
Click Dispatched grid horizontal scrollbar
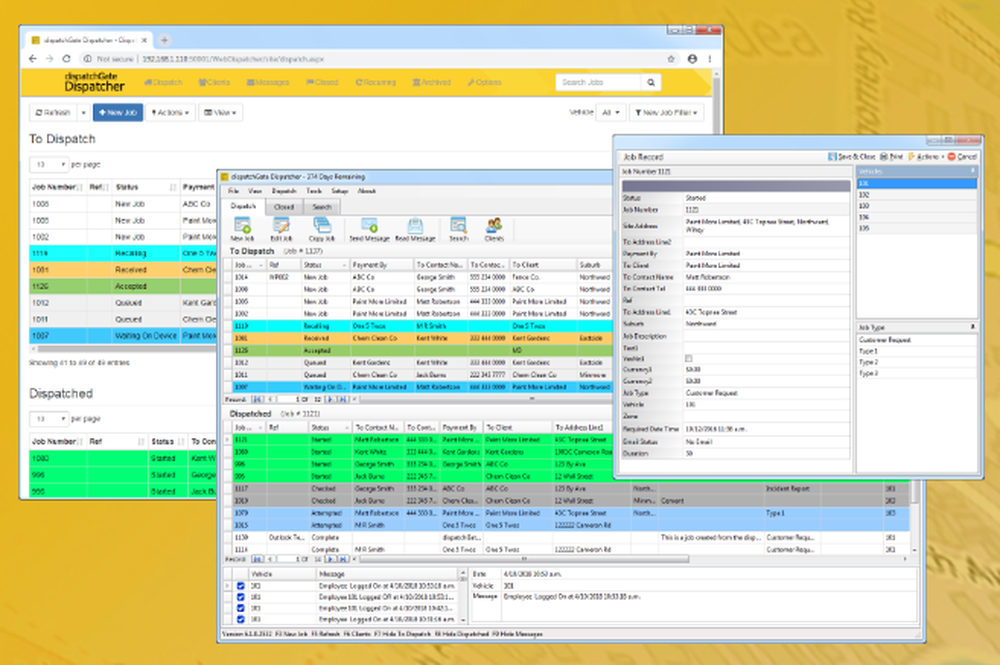coord(524,559)
